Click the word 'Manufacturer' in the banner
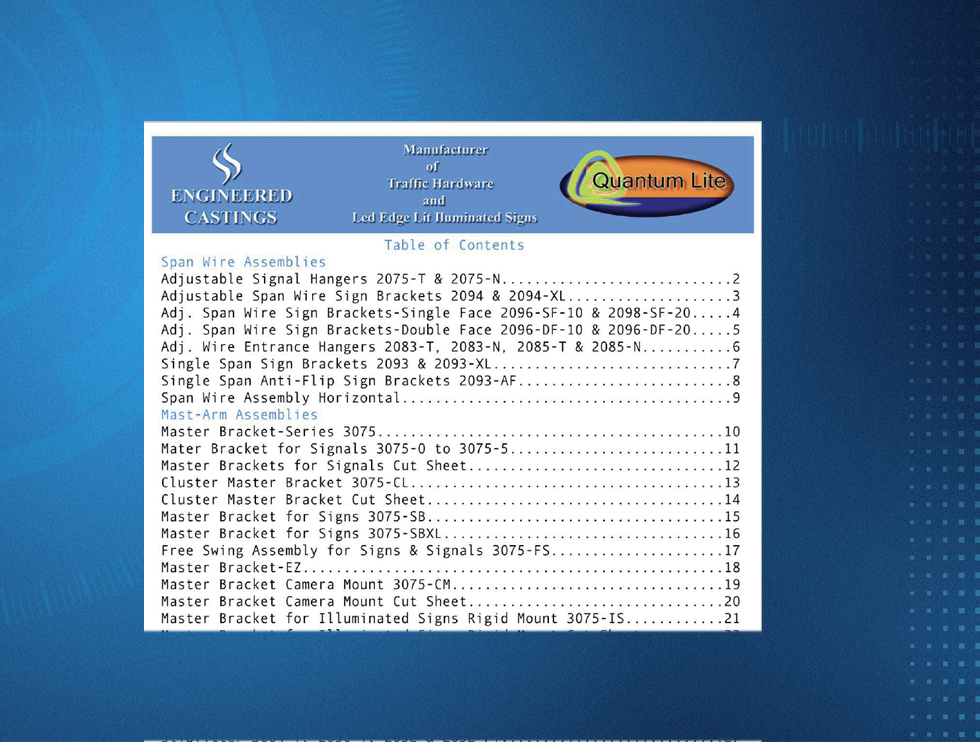Screen dimensions: 980x742 446,150
